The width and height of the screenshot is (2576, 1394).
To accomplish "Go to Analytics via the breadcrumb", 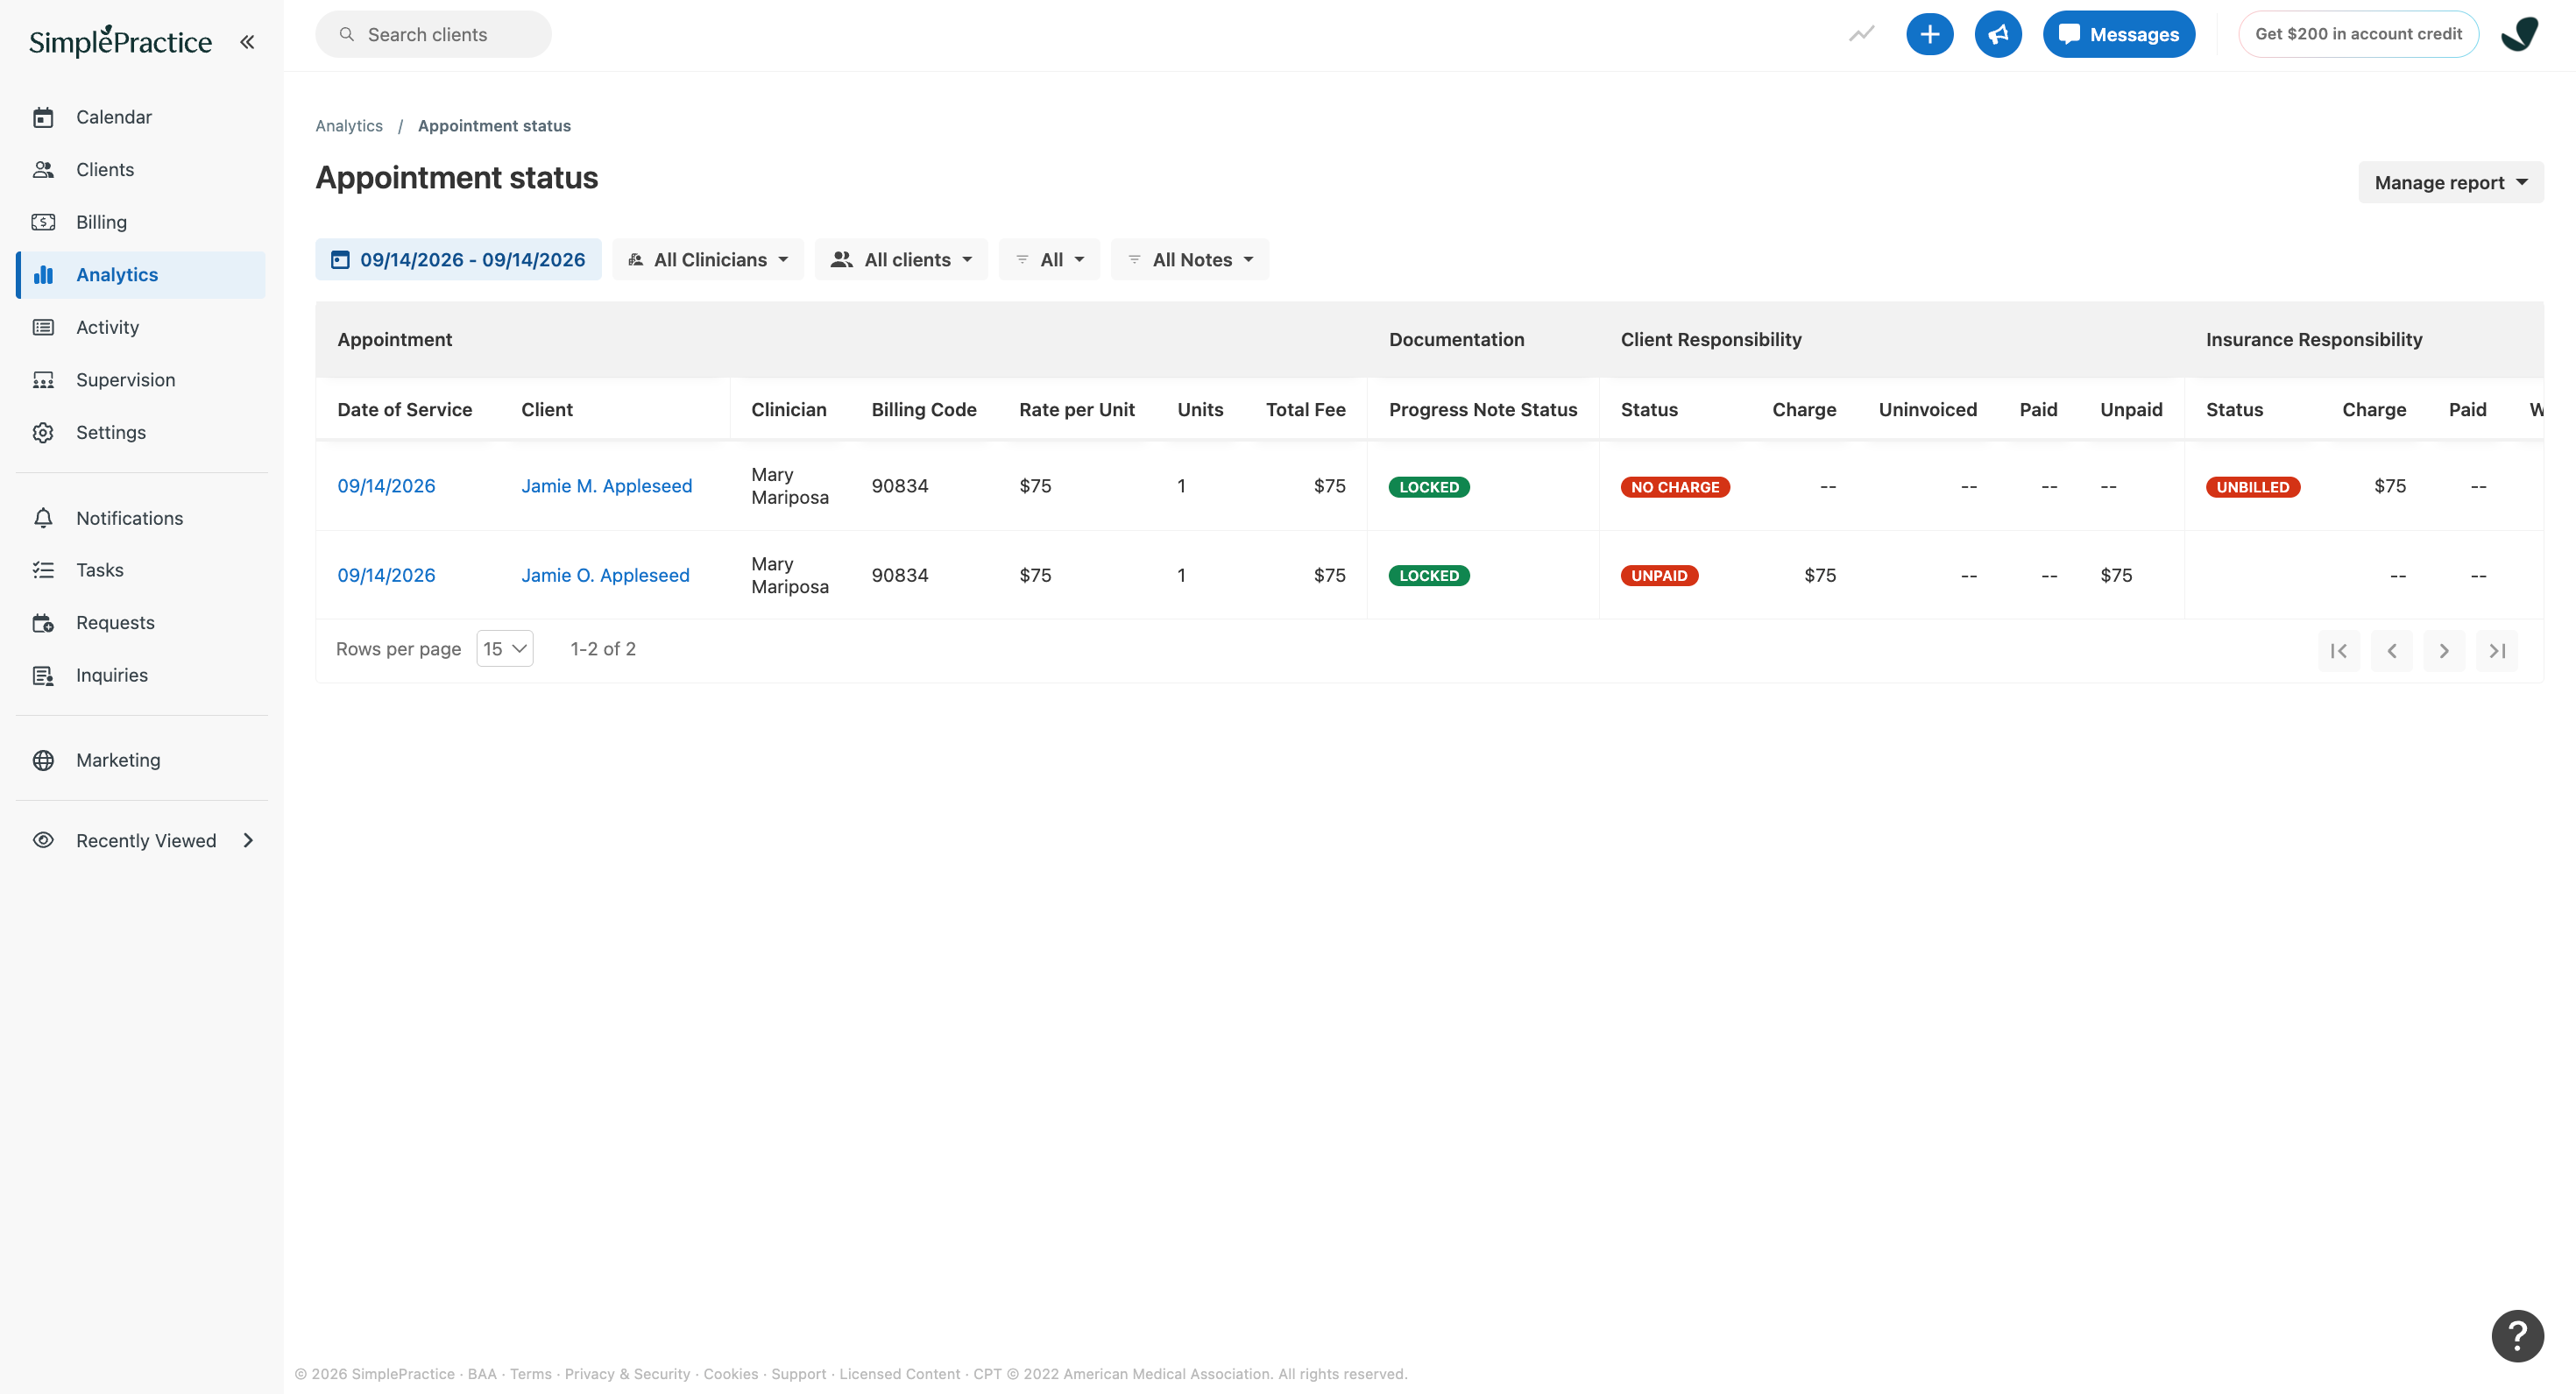I will (x=349, y=126).
